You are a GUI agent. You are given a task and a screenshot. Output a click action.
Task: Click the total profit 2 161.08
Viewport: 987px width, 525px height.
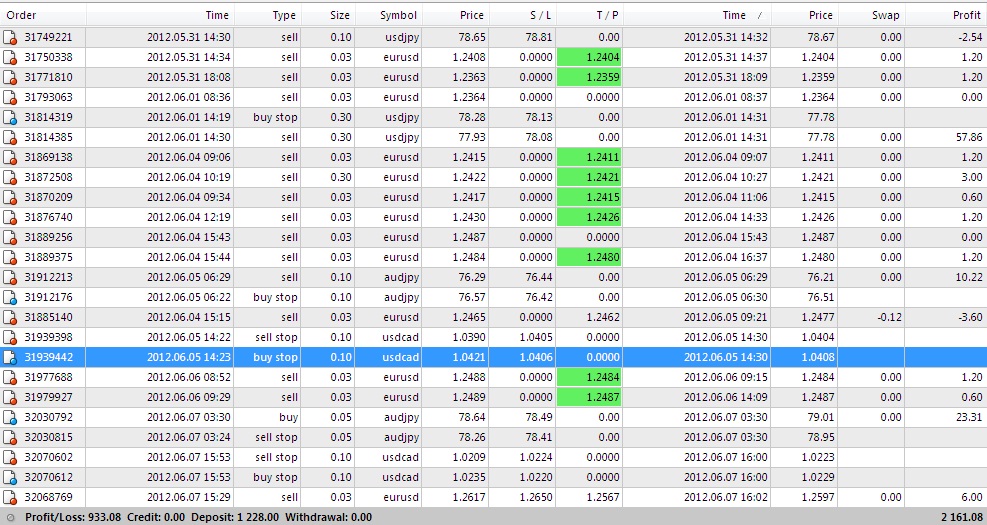pyautogui.click(x=962, y=517)
